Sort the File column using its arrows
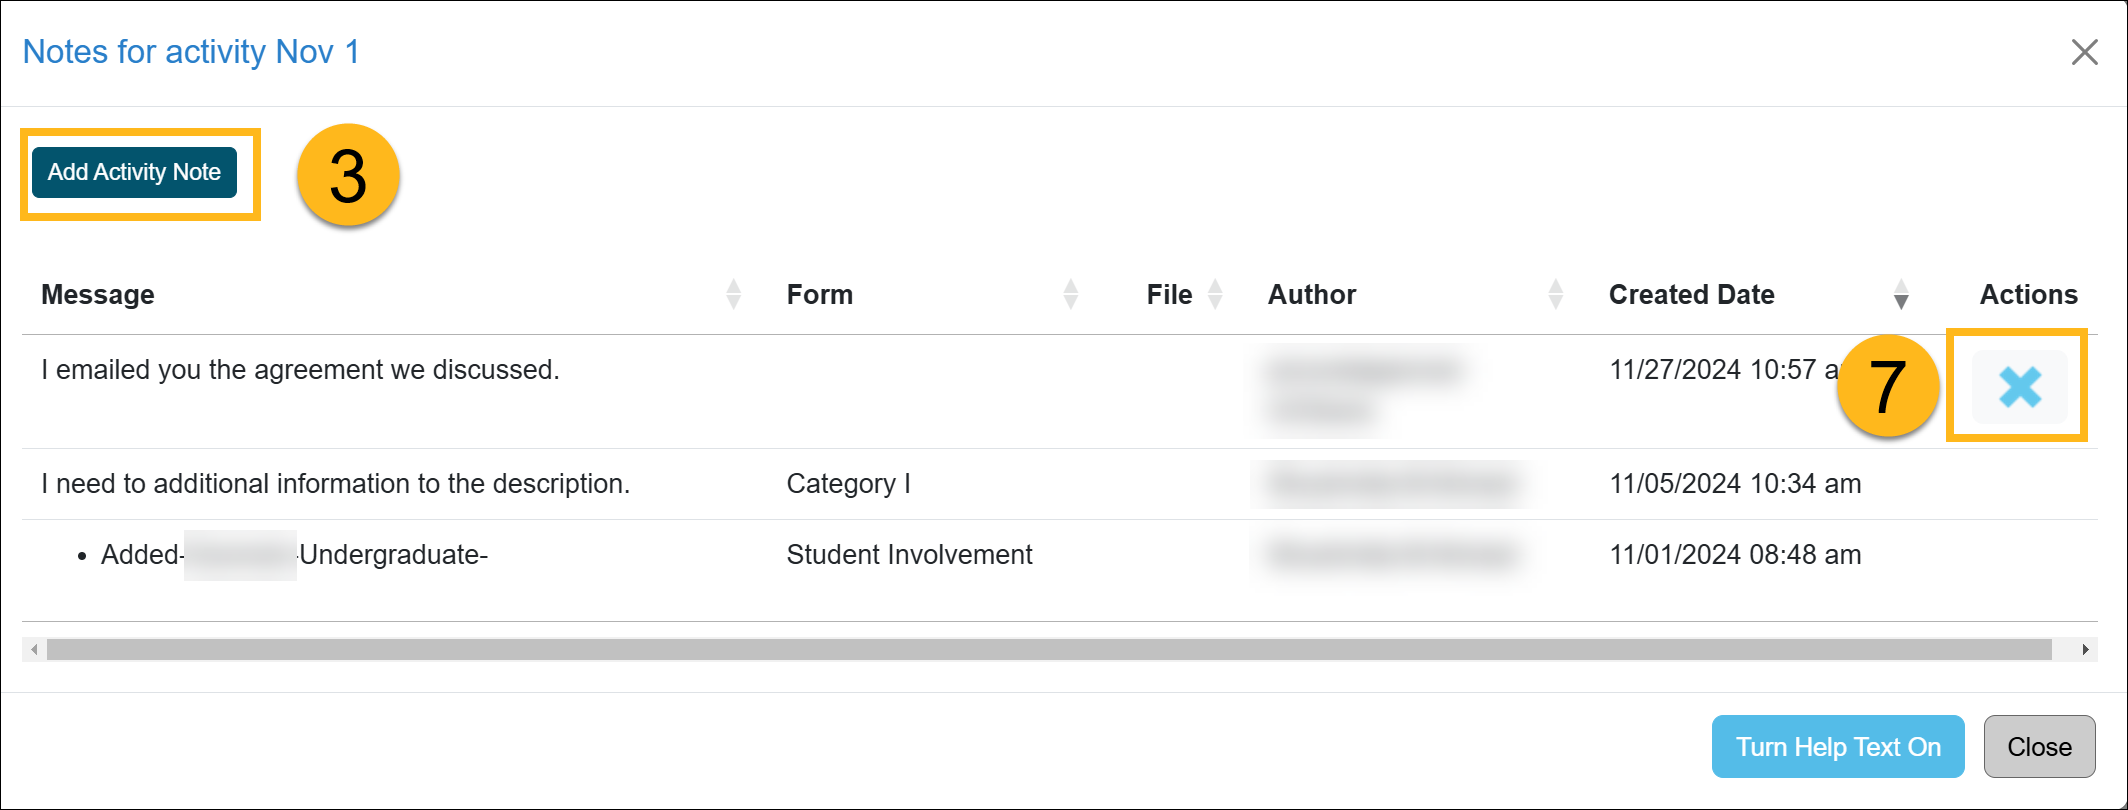Viewport: 2128px width, 810px height. coord(1215,294)
